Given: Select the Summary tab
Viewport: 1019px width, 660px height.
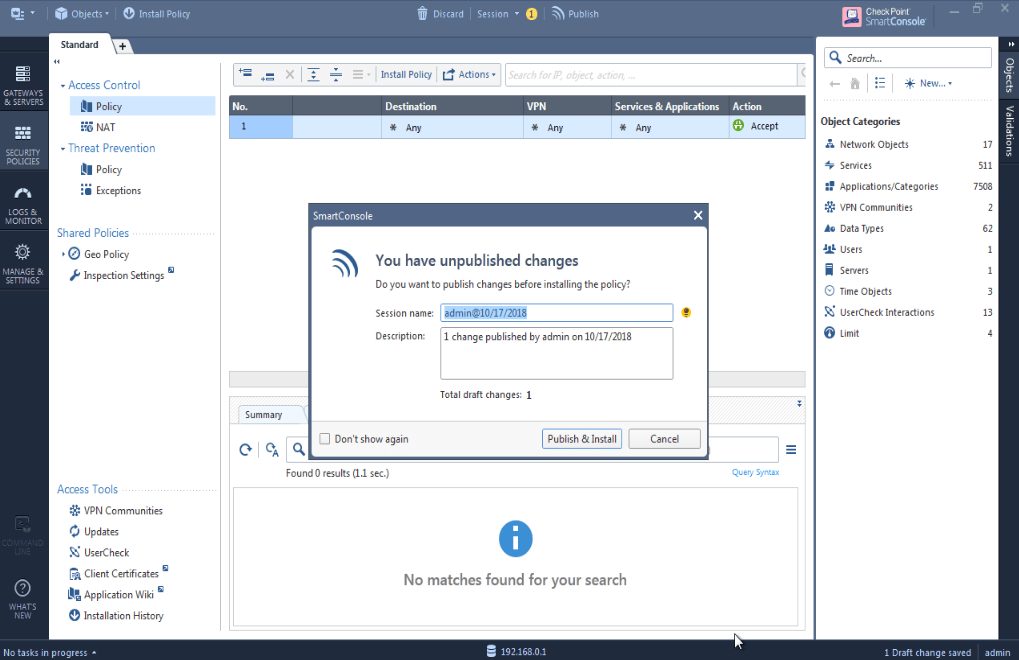Looking at the screenshot, I should pyautogui.click(x=263, y=414).
